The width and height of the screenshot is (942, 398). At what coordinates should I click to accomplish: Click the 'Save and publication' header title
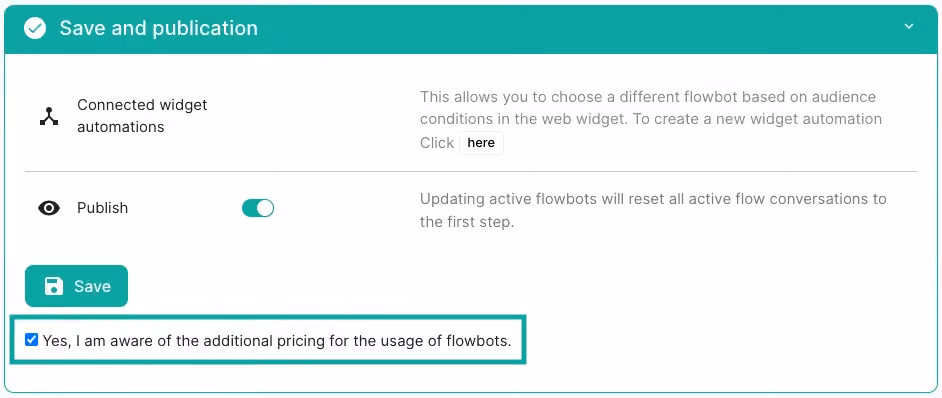[x=159, y=28]
